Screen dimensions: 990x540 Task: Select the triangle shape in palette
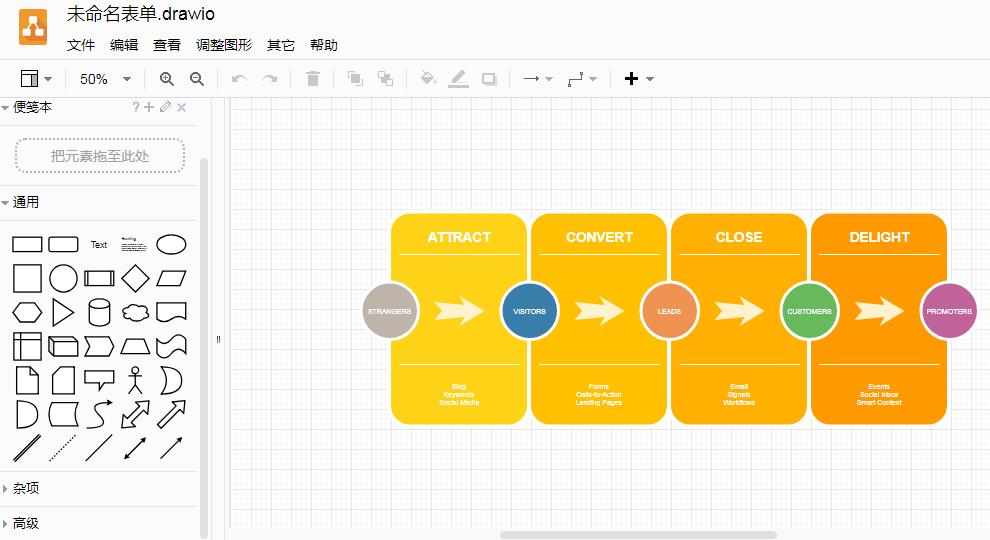[x=63, y=312]
